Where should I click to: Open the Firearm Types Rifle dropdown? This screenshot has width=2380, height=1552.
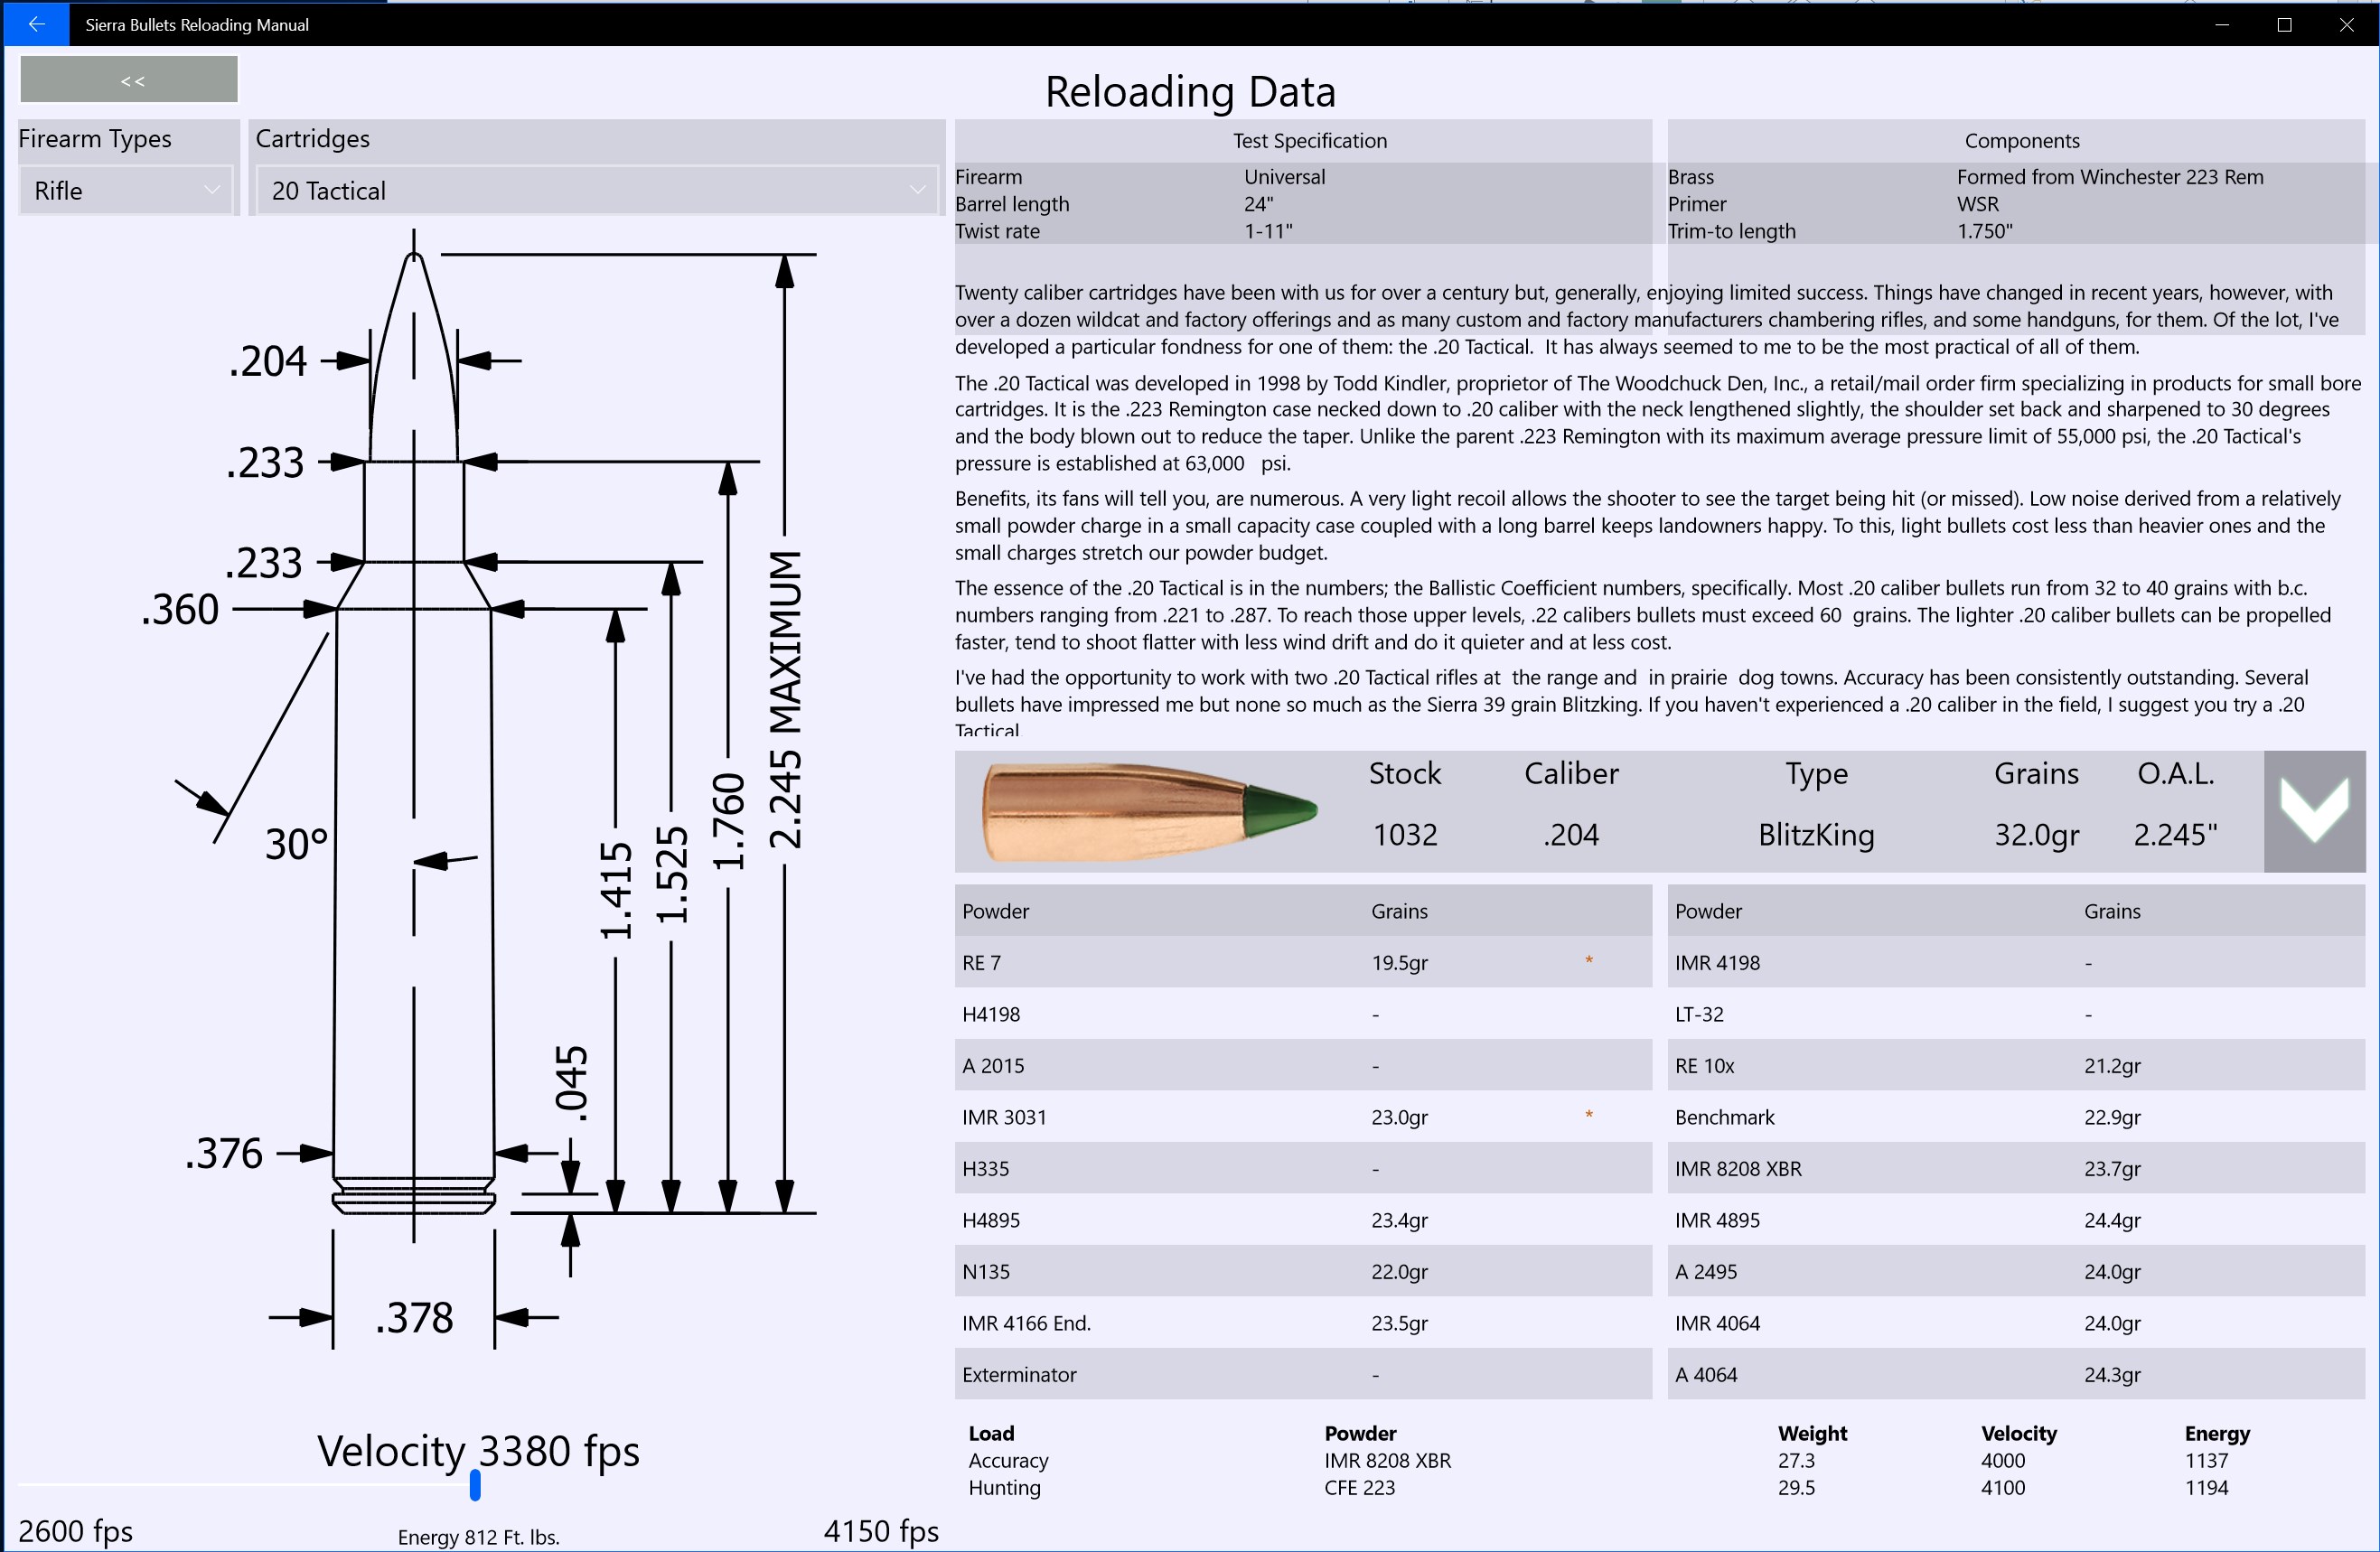coord(126,190)
